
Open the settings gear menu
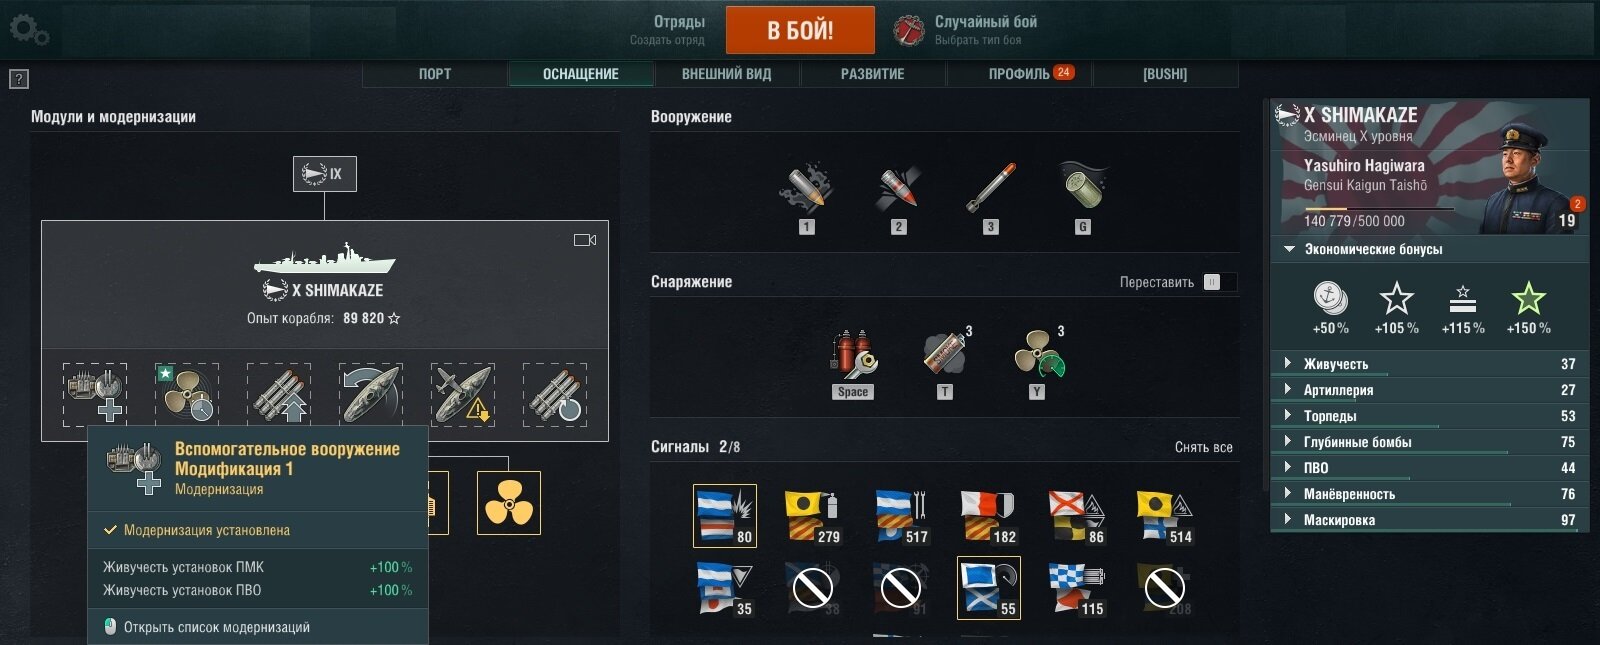28,30
